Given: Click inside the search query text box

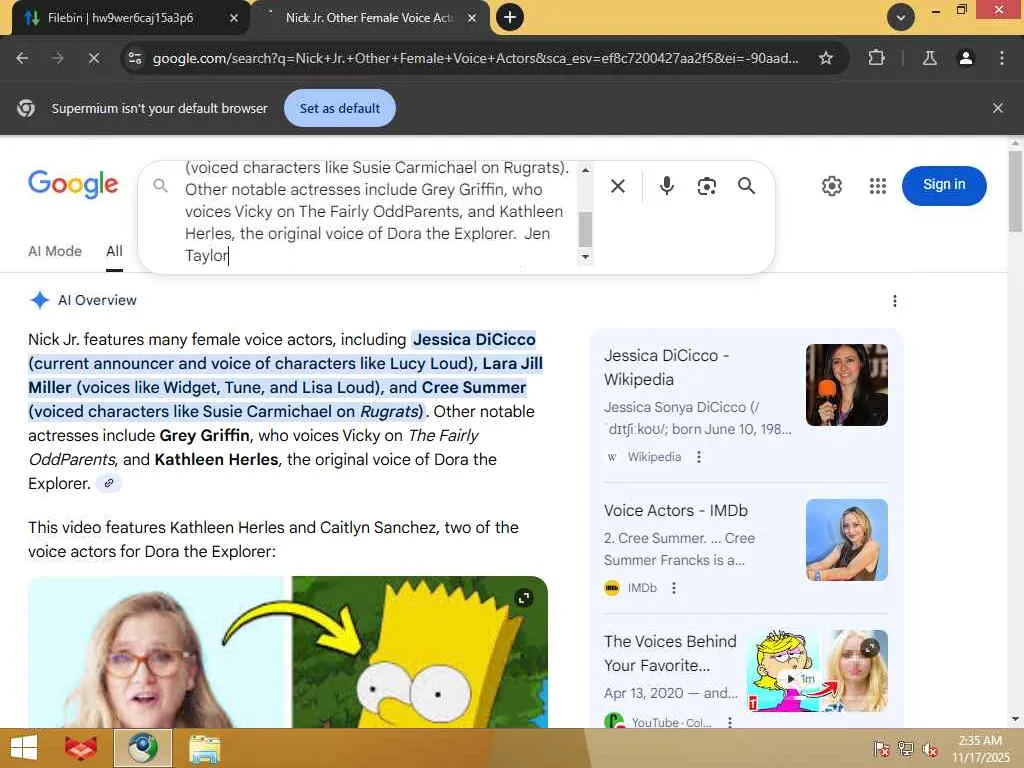Looking at the screenshot, I should coord(377,212).
